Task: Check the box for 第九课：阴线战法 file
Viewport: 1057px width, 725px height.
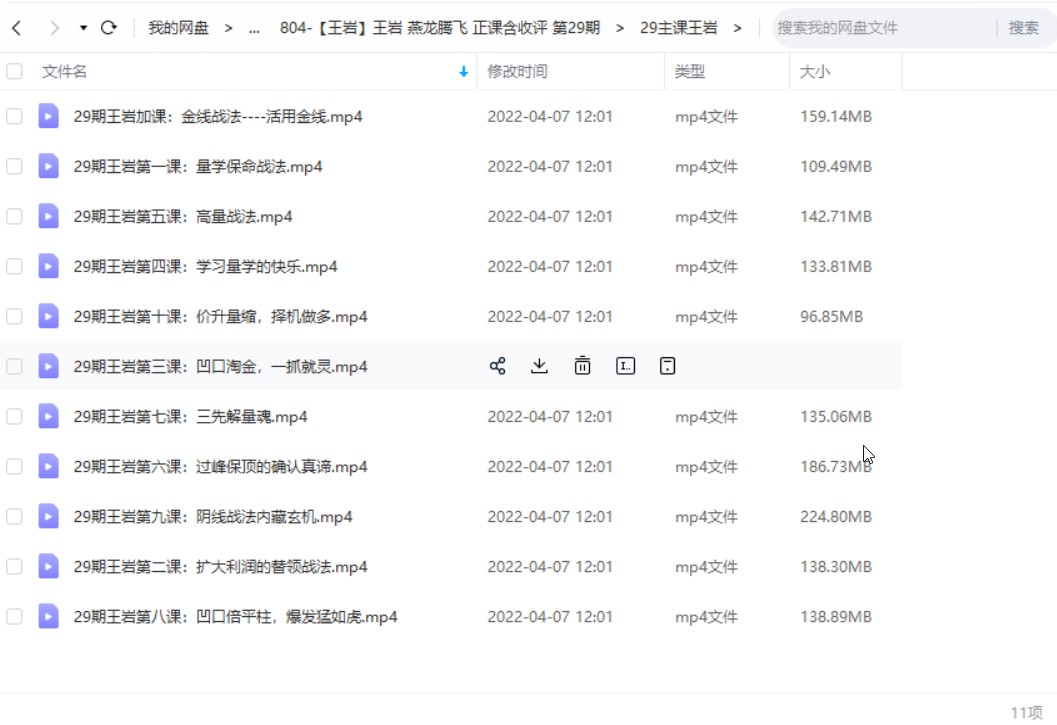Action: coord(14,516)
